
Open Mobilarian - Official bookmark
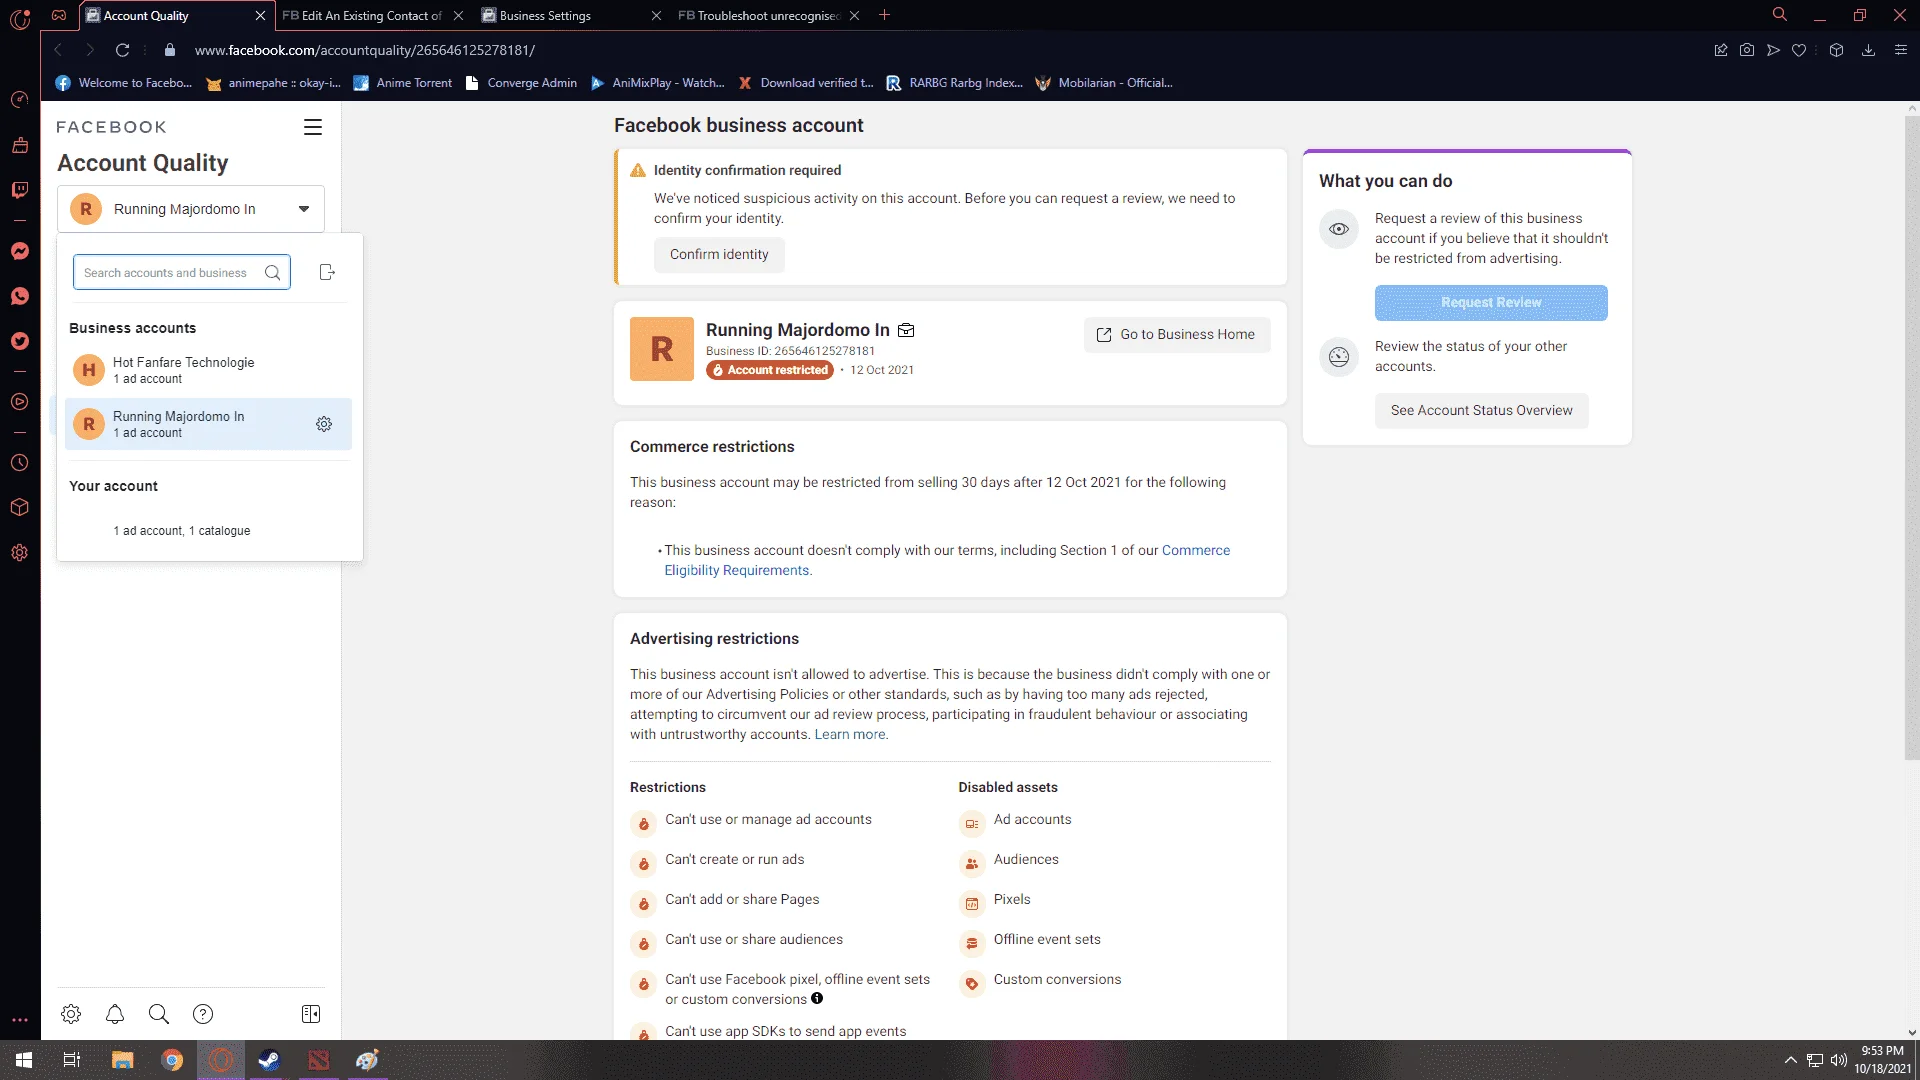1104,83
